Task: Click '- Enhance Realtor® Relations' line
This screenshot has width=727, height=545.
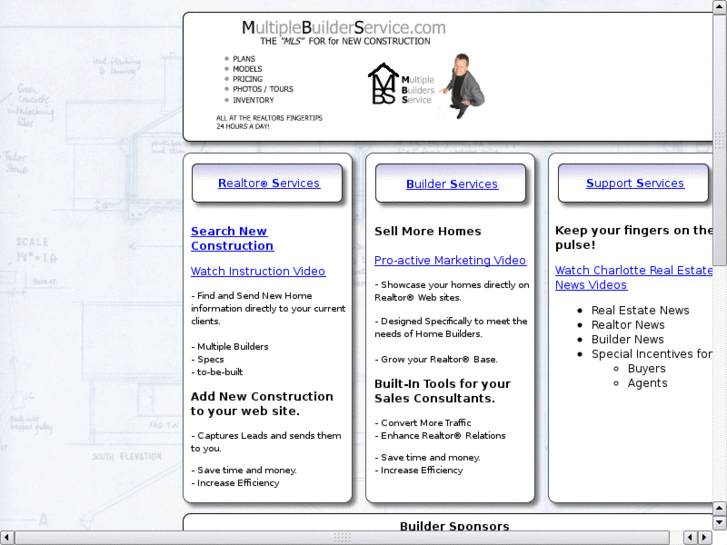Action: click(440, 436)
